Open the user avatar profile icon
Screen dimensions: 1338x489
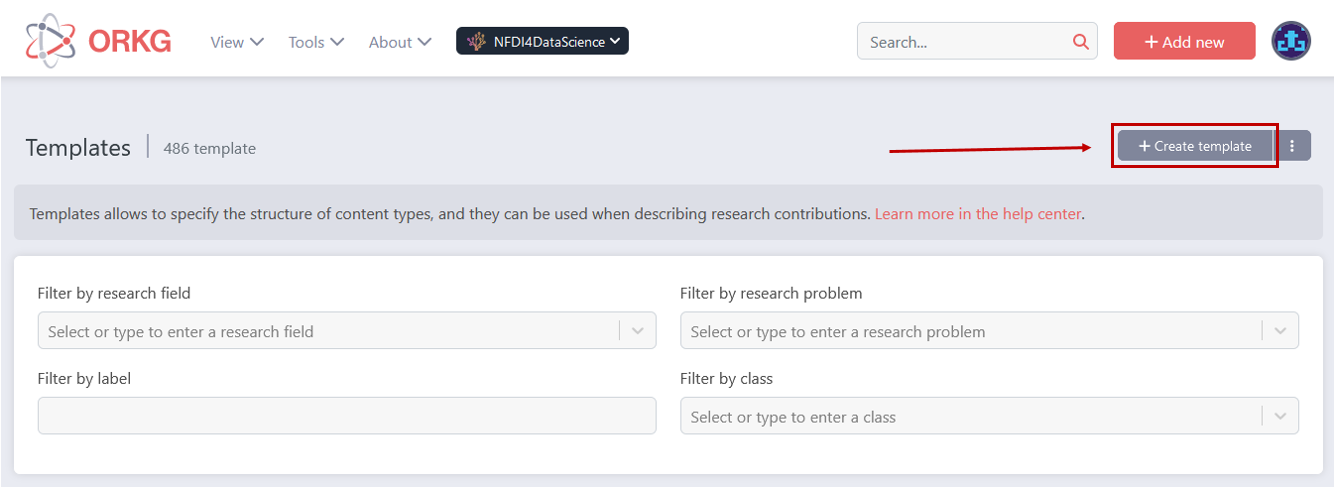1291,41
